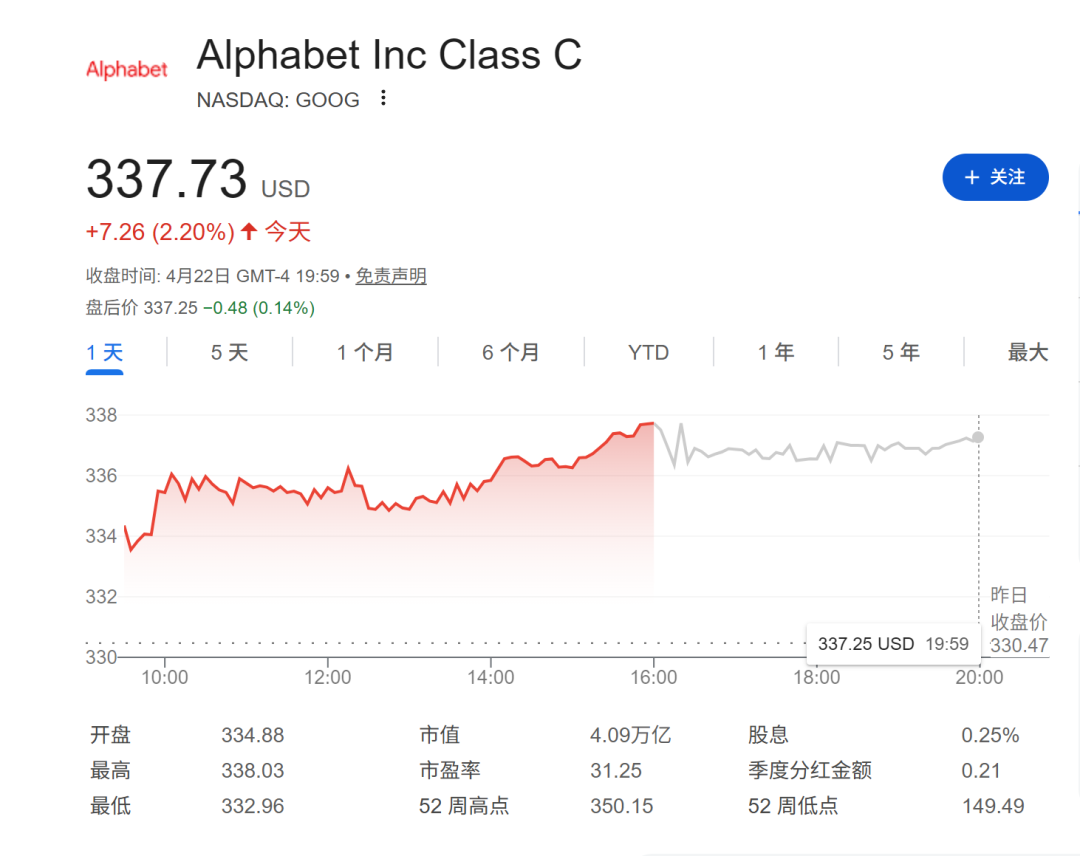Click the 337.73 stock price
1080x856 pixels.
(166, 180)
